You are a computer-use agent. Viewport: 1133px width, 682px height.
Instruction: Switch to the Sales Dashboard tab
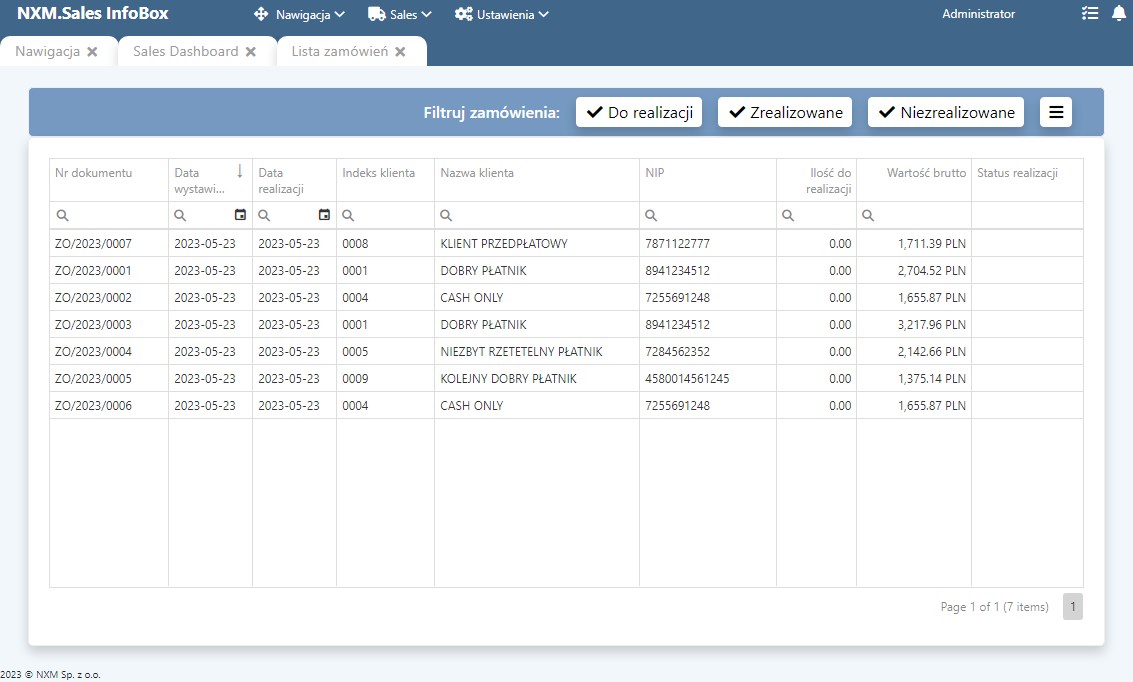click(x=185, y=51)
